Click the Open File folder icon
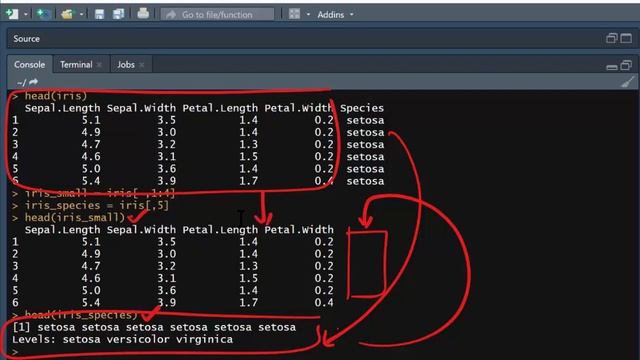Image resolution: width=640 pixels, height=360 pixels. pos(67,15)
